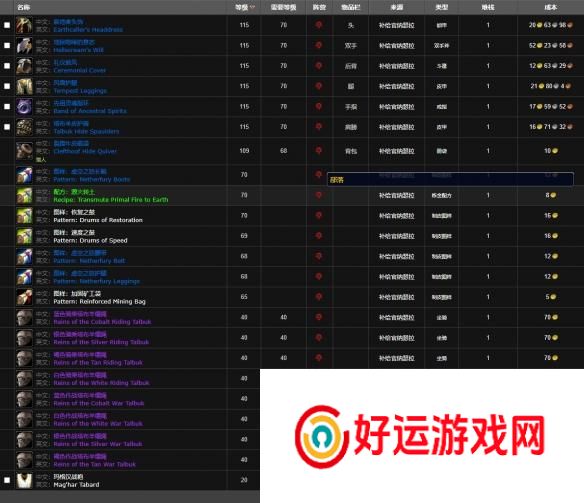Click the Silver Riding Talbuk mount icon

click(x=24, y=338)
